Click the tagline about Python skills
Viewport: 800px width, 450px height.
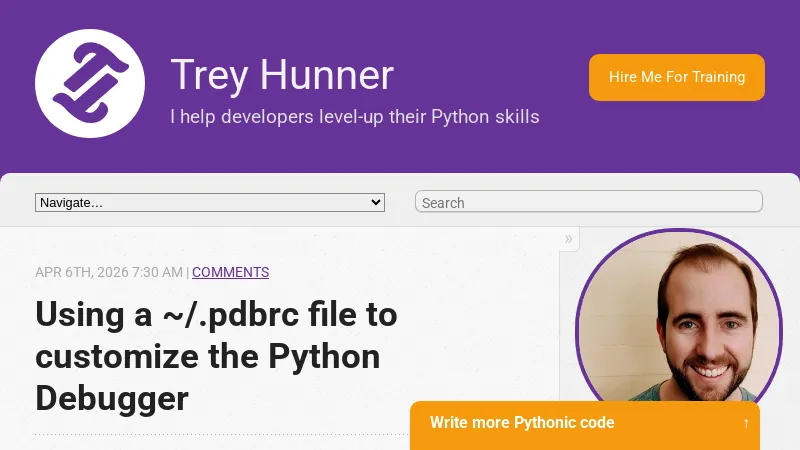pos(355,117)
